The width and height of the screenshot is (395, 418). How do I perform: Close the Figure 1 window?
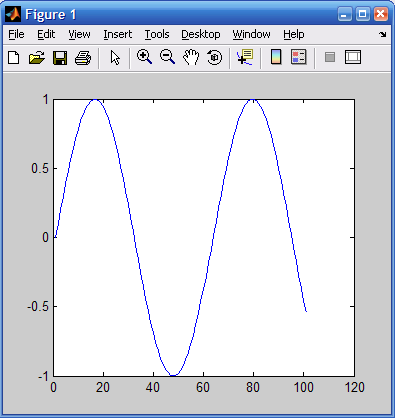(381, 14)
